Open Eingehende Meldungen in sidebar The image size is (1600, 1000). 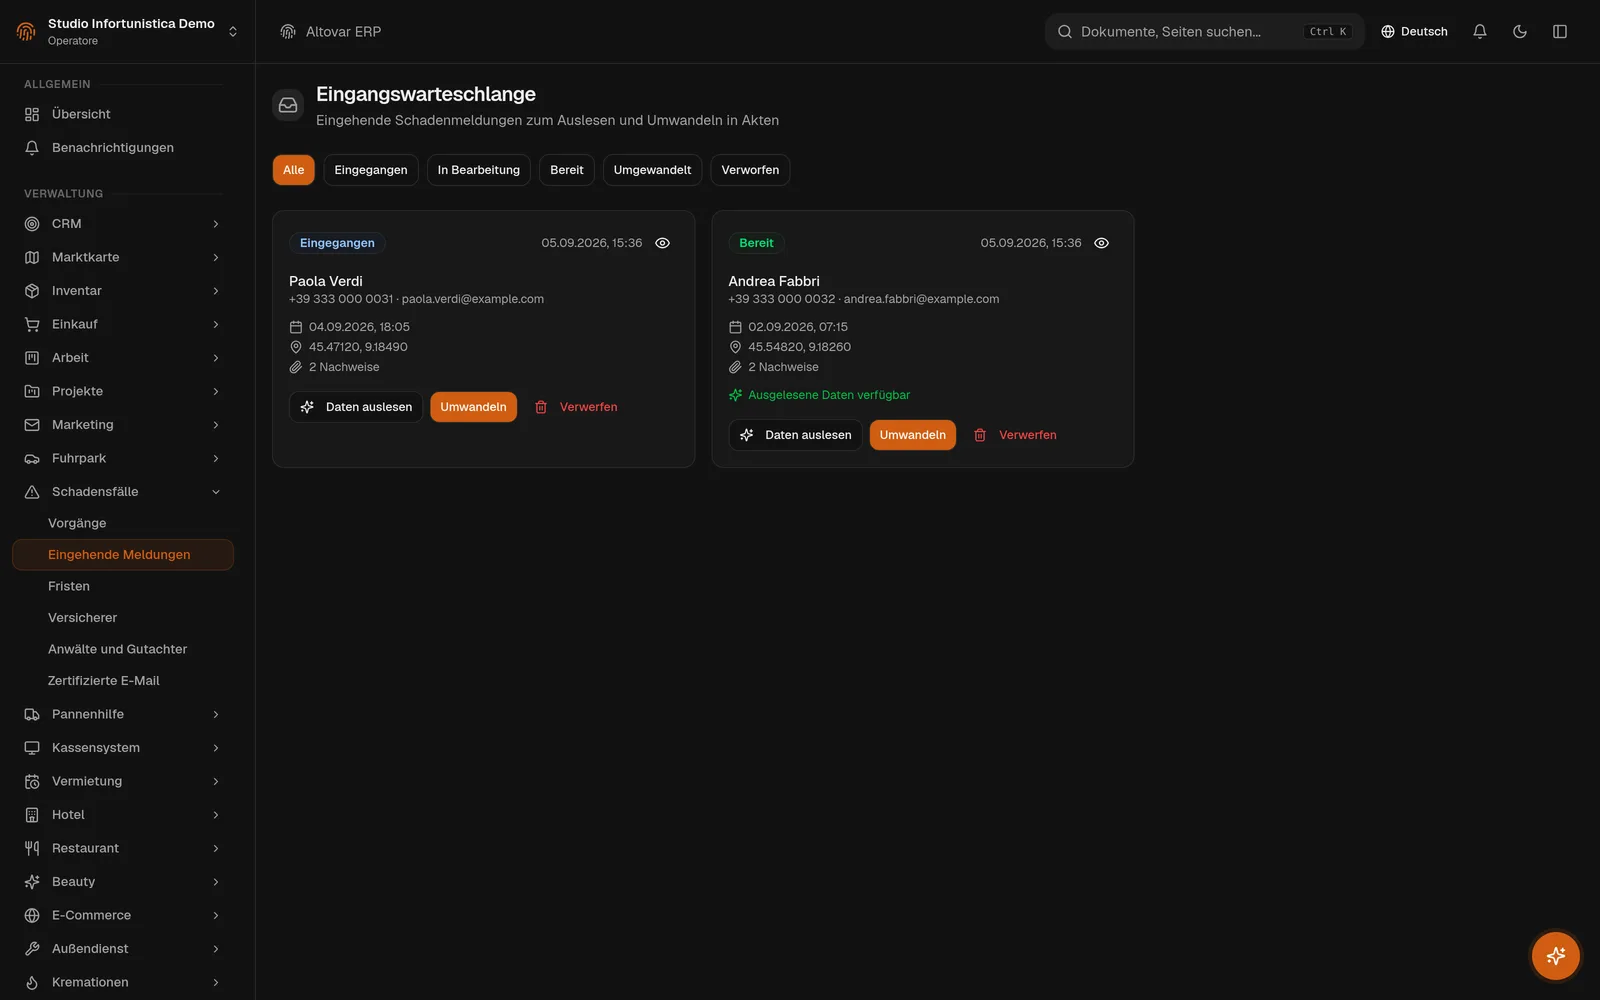coord(123,555)
